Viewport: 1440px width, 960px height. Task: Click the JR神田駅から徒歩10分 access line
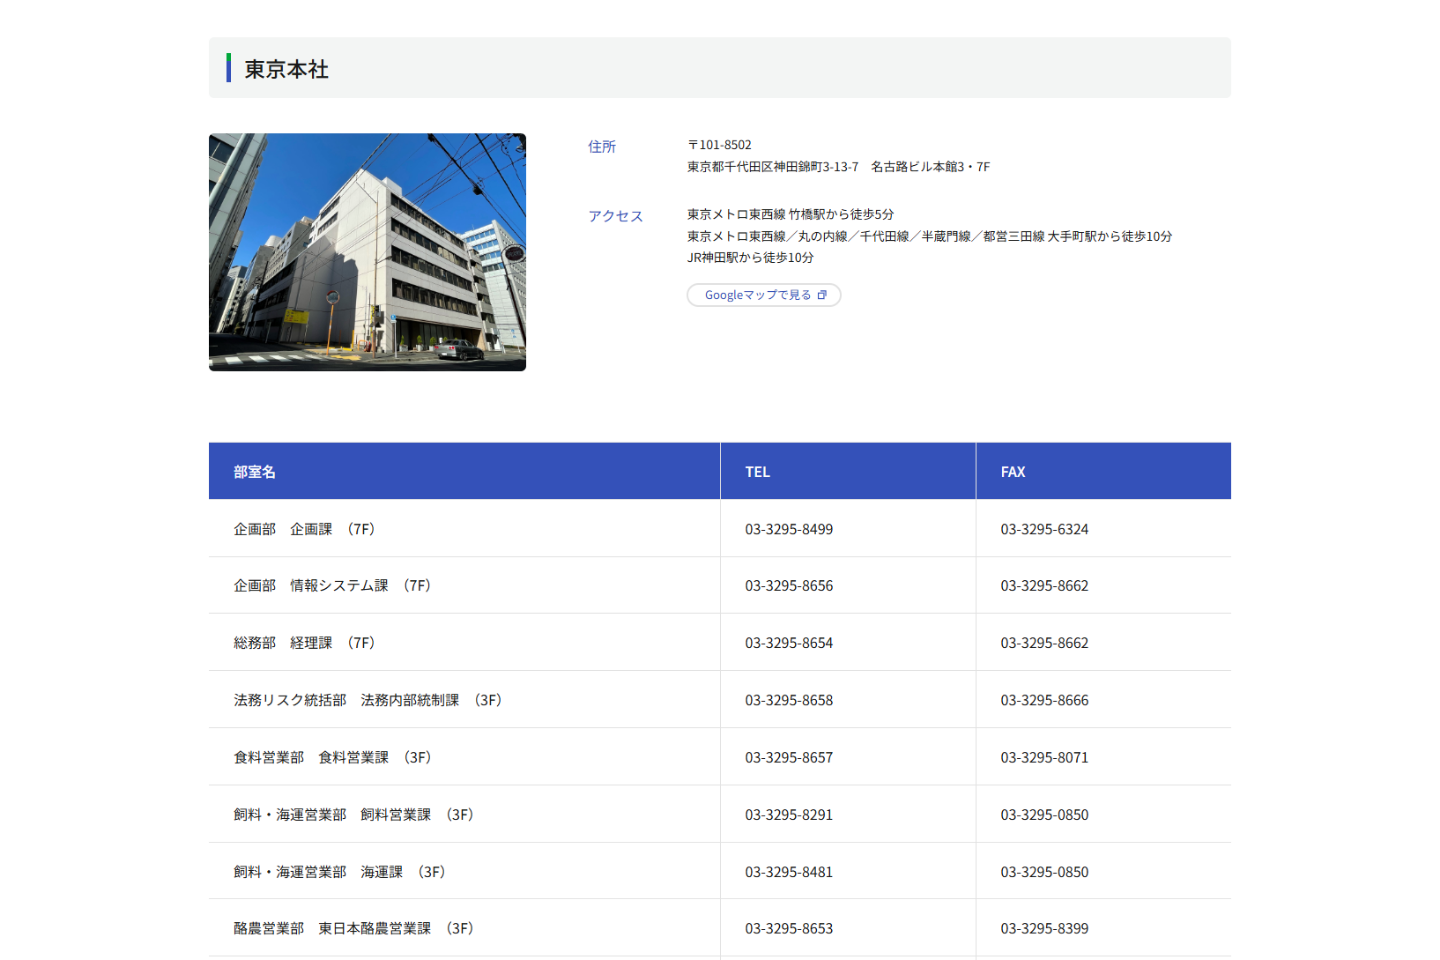[750, 258]
